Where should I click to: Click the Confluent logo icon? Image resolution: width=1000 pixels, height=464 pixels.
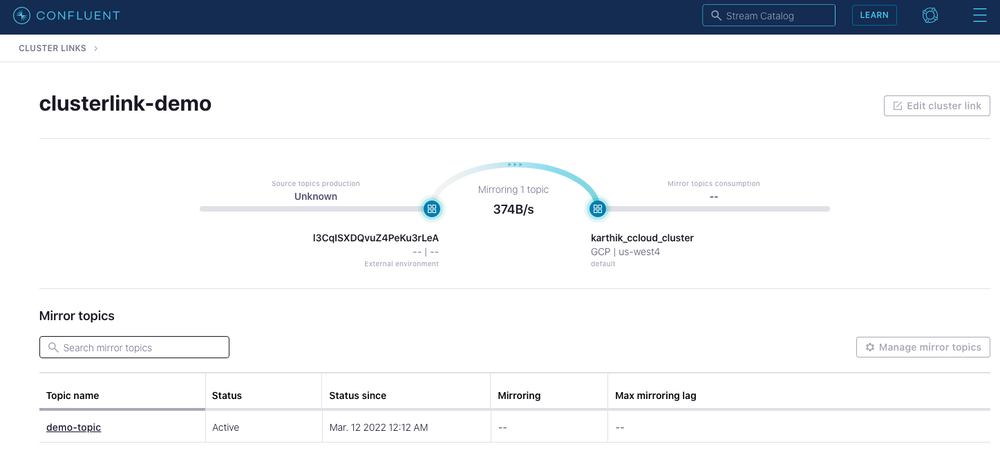point(22,15)
